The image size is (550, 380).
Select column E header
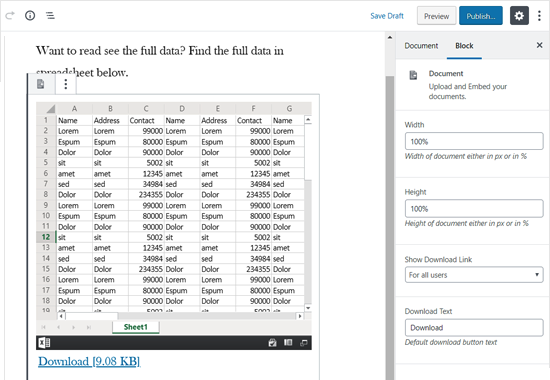(x=217, y=108)
